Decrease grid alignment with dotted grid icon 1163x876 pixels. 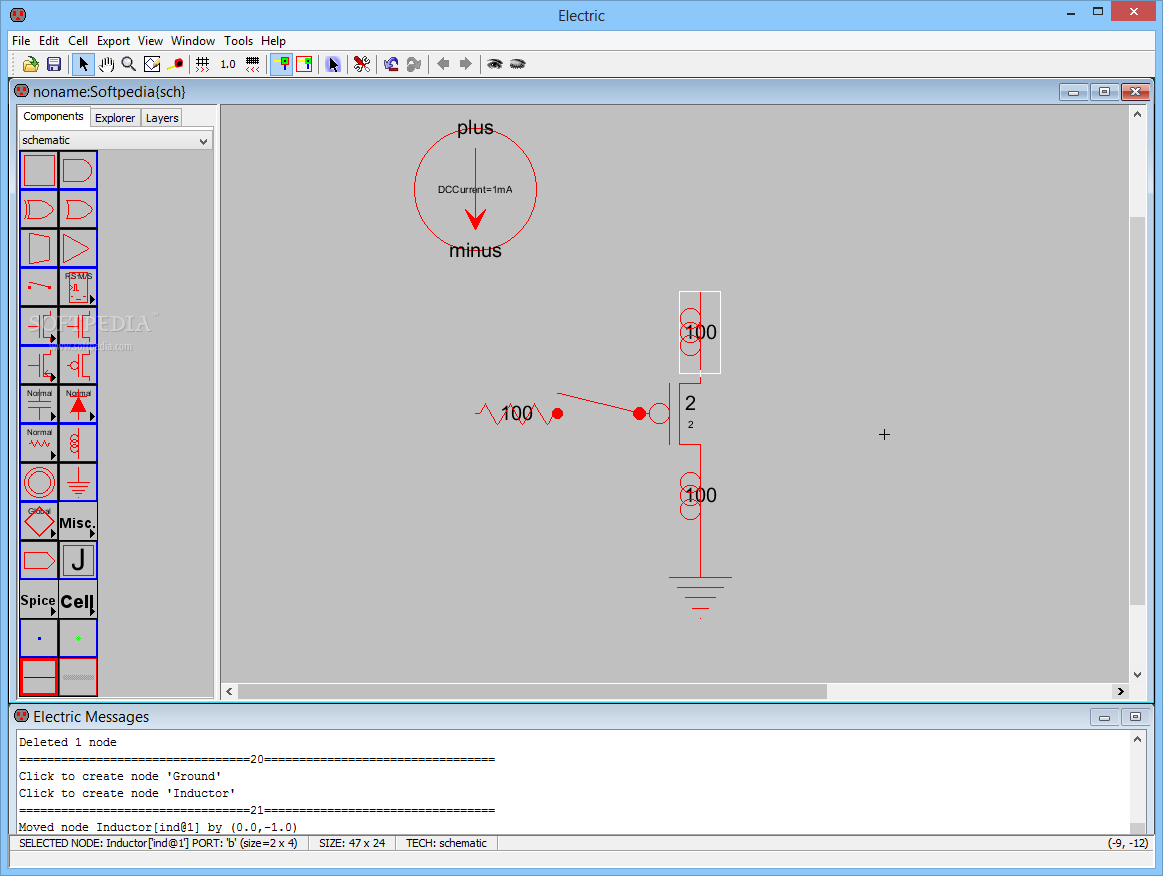tap(253, 65)
